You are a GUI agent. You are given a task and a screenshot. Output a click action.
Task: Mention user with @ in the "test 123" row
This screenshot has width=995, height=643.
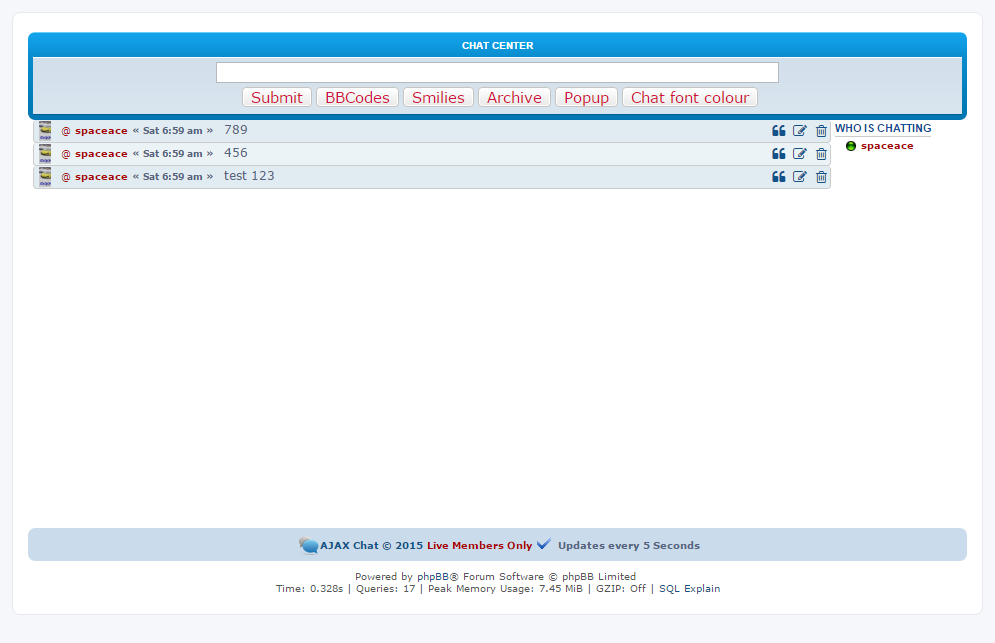66,176
